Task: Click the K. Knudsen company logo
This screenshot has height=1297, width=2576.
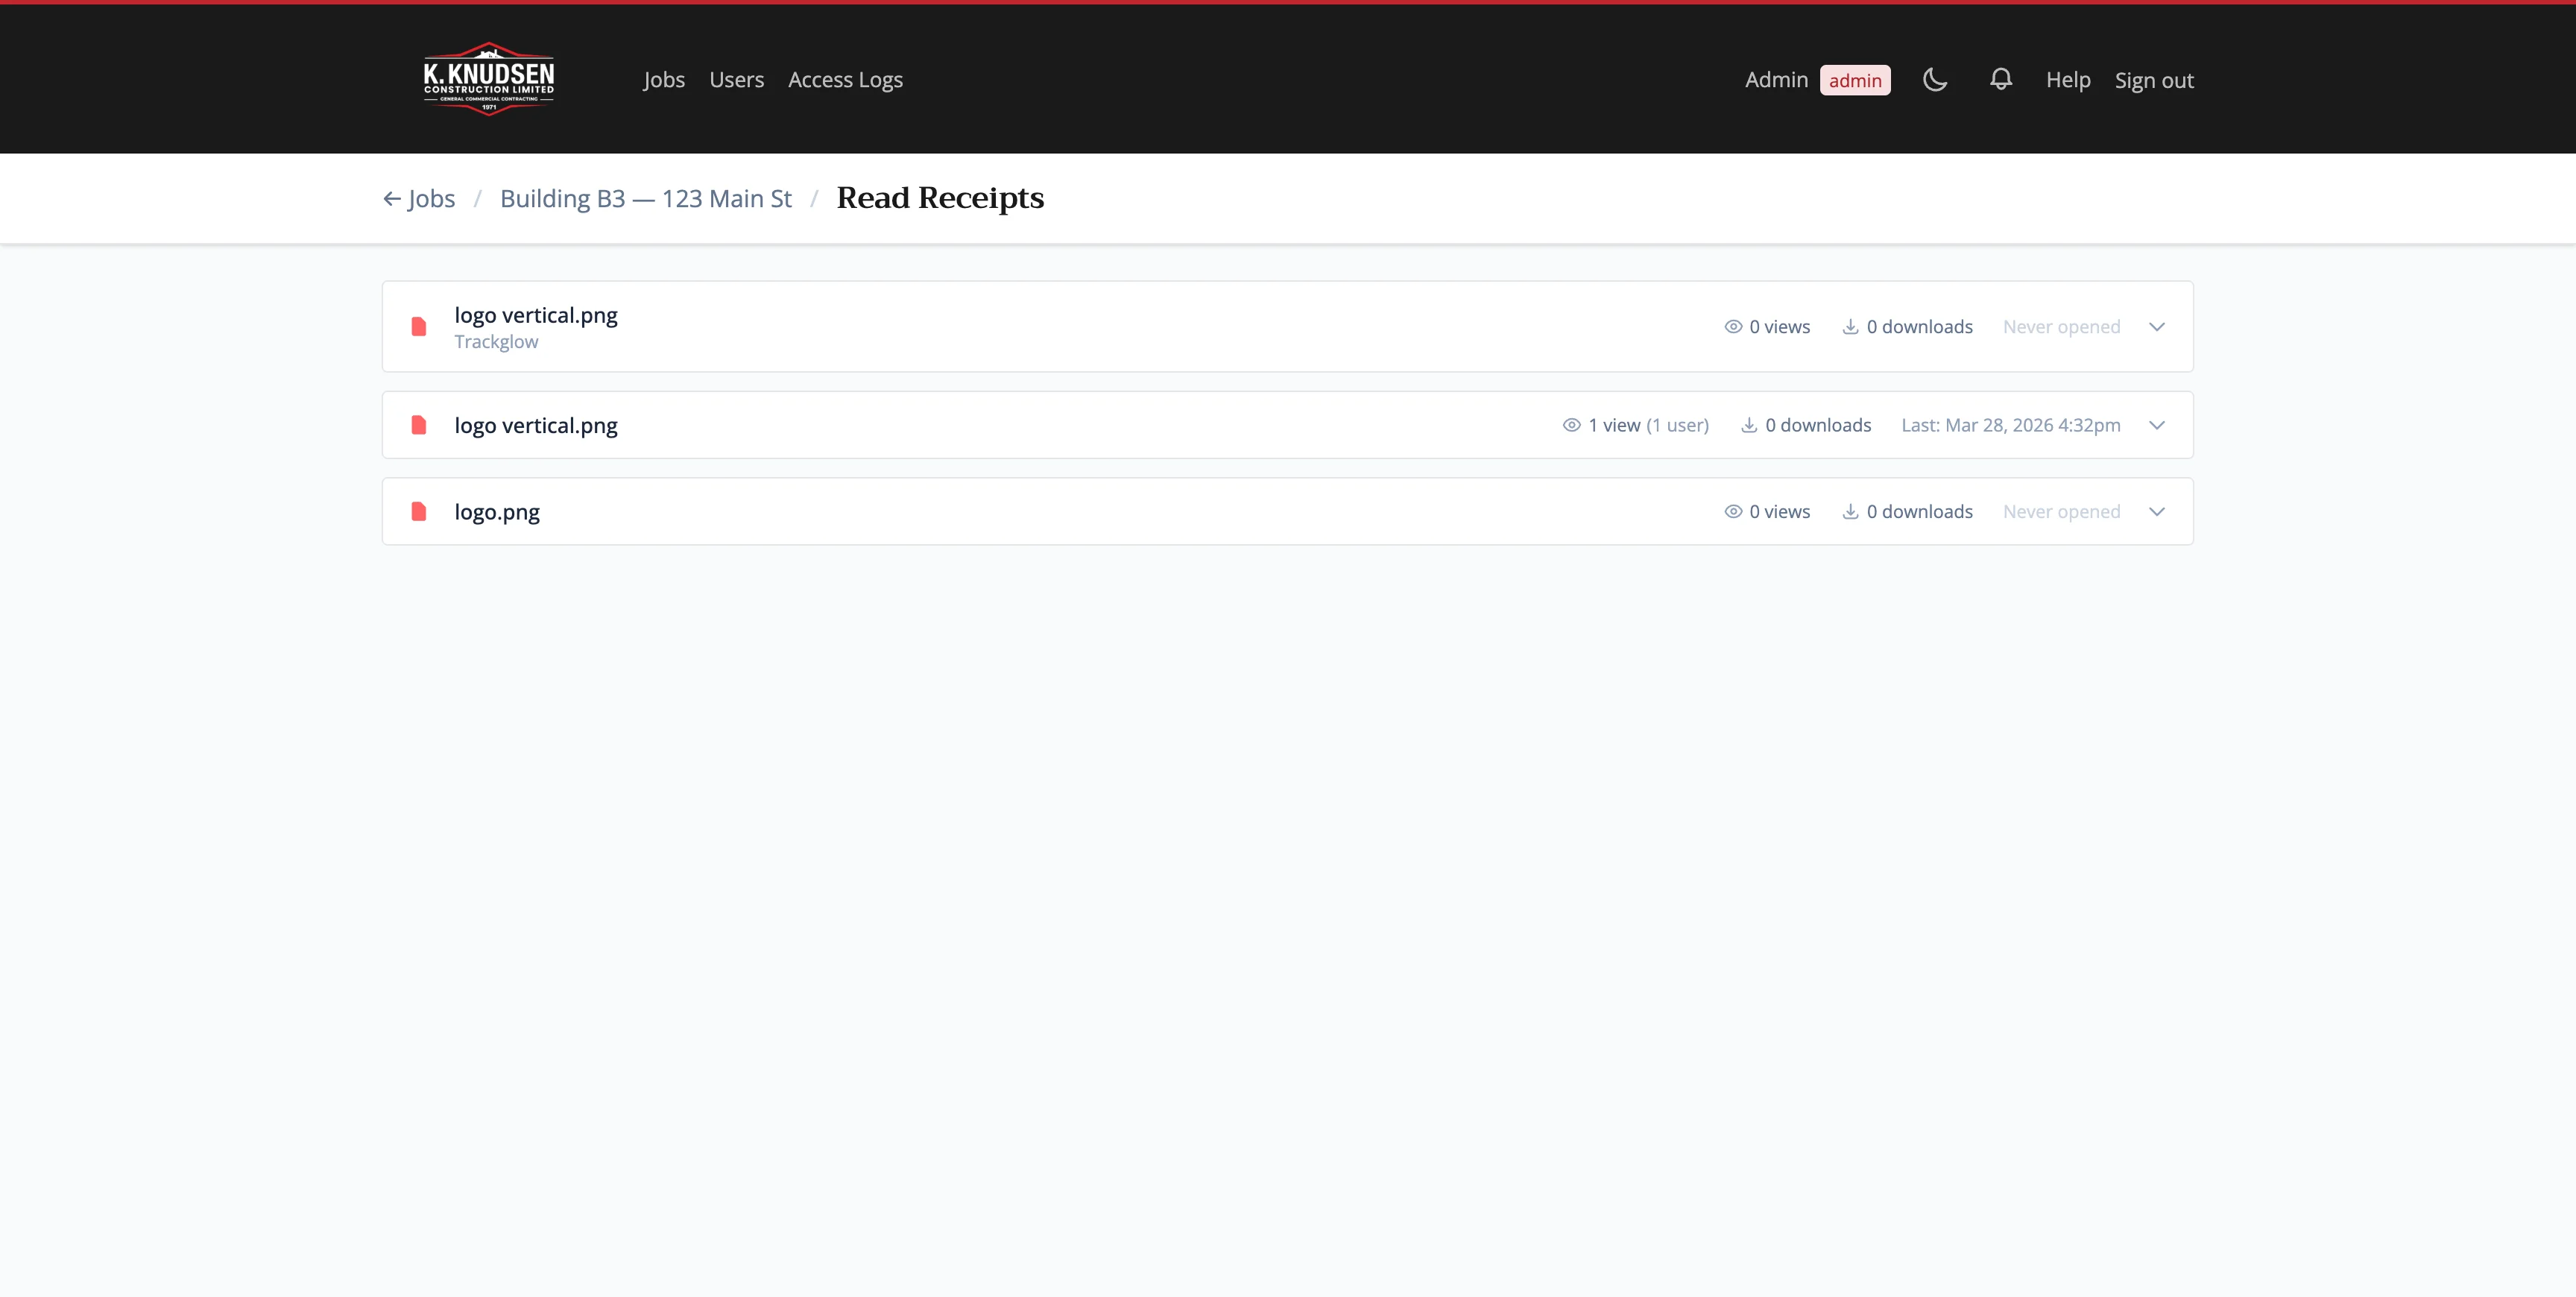Action: pos(488,79)
